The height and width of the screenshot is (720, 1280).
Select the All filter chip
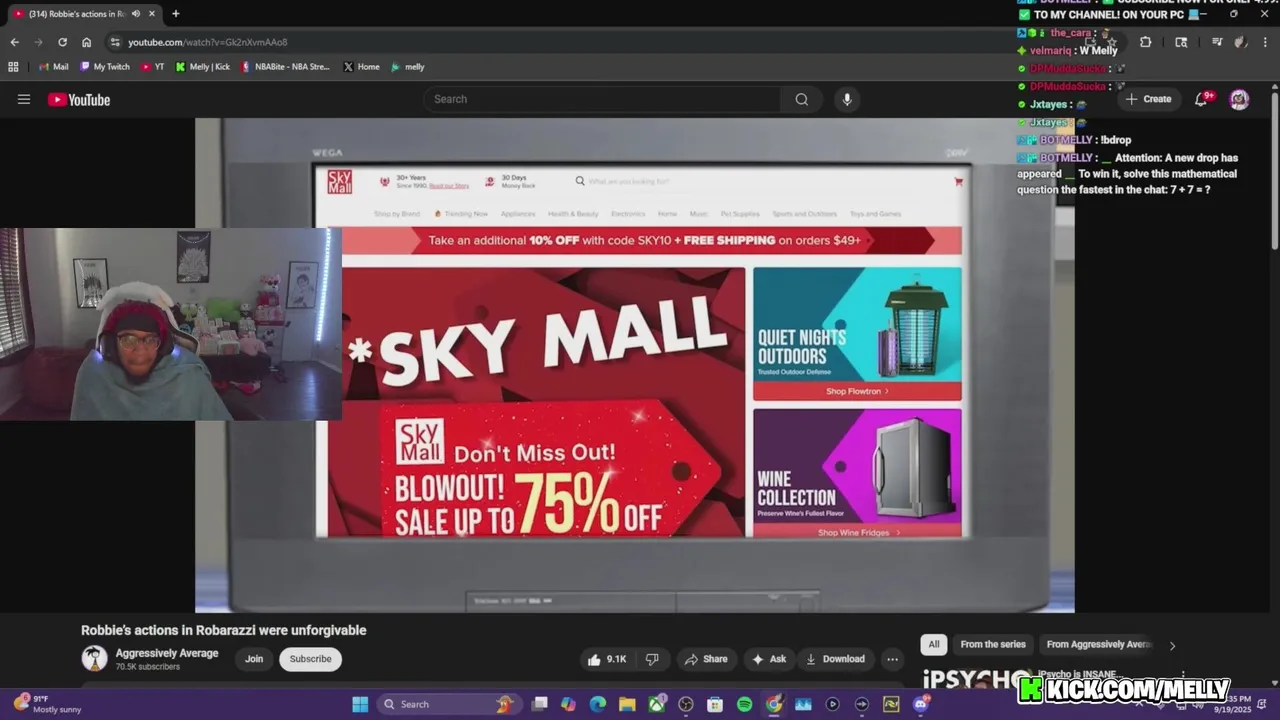click(x=934, y=644)
